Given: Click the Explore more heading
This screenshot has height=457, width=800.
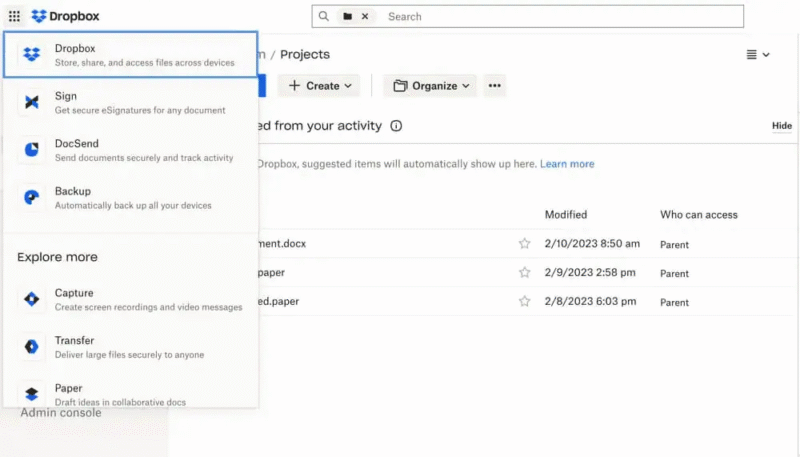Looking at the screenshot, I should [57, 257].
